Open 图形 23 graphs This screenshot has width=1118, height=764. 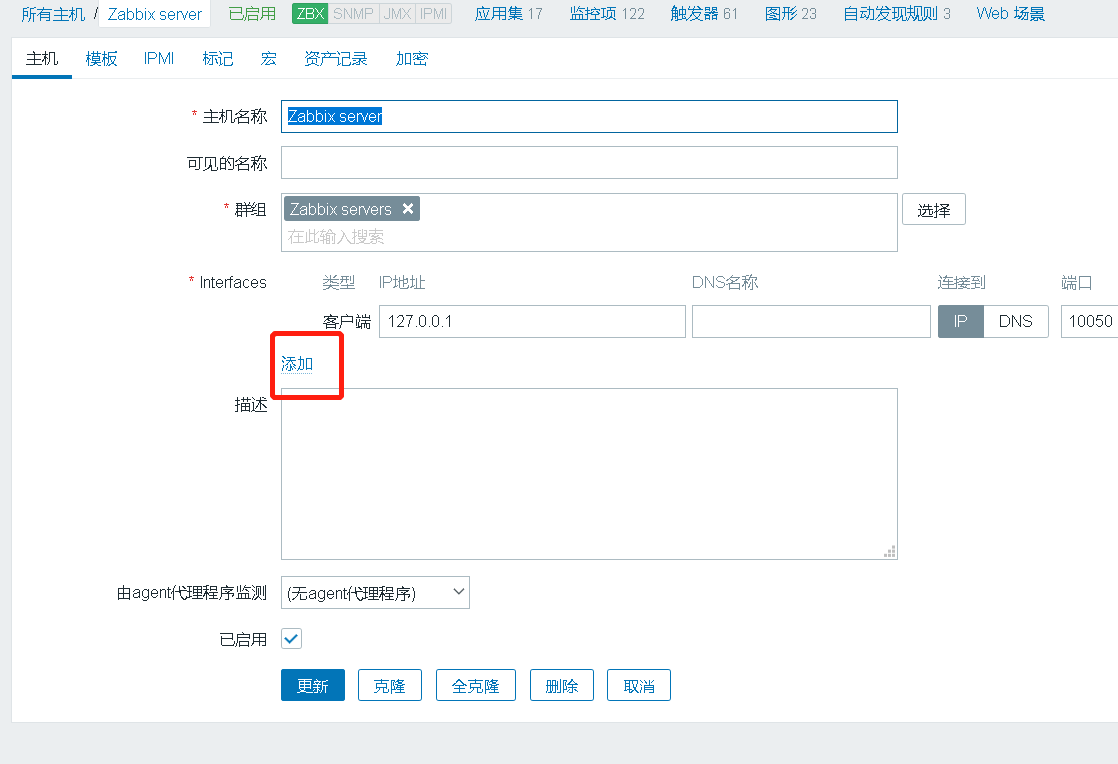(790, 14)
